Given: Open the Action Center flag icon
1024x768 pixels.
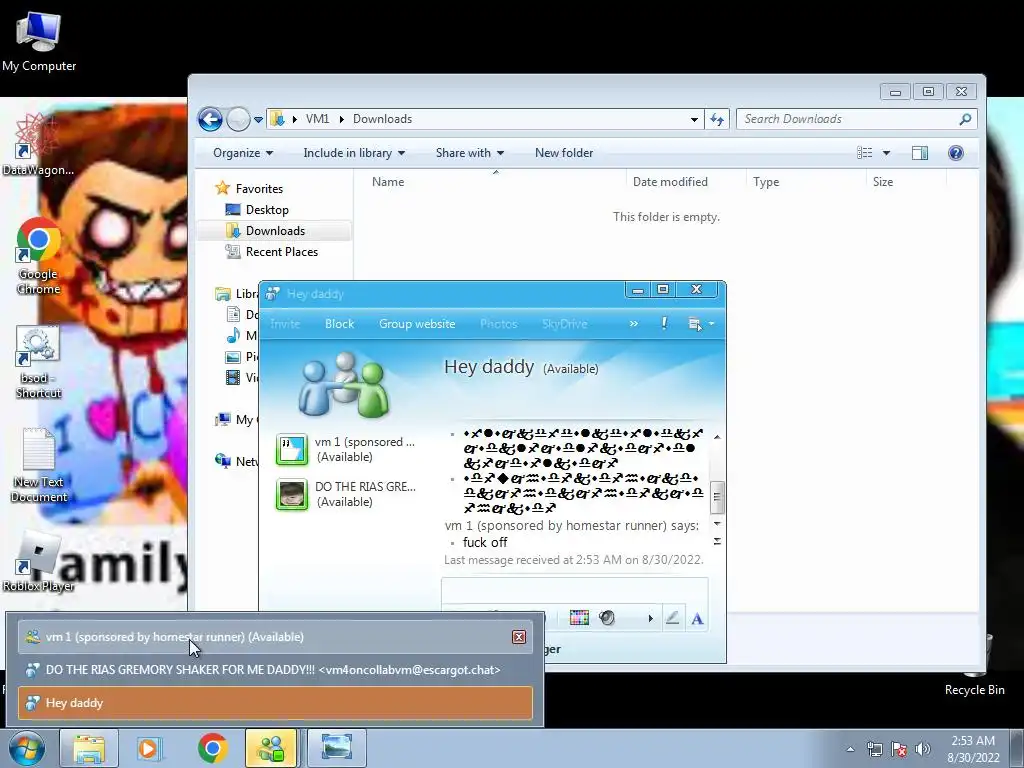Looking at the screenshot, I should point(899,749).
